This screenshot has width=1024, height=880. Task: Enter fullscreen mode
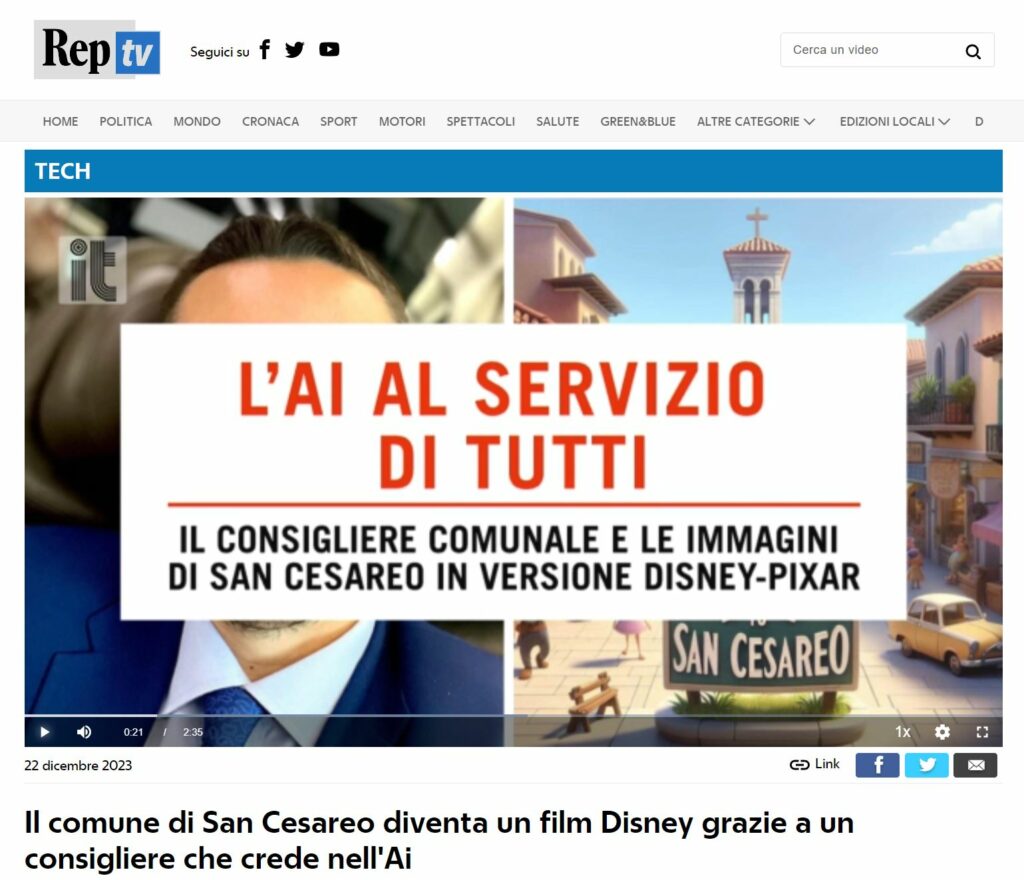982,732
